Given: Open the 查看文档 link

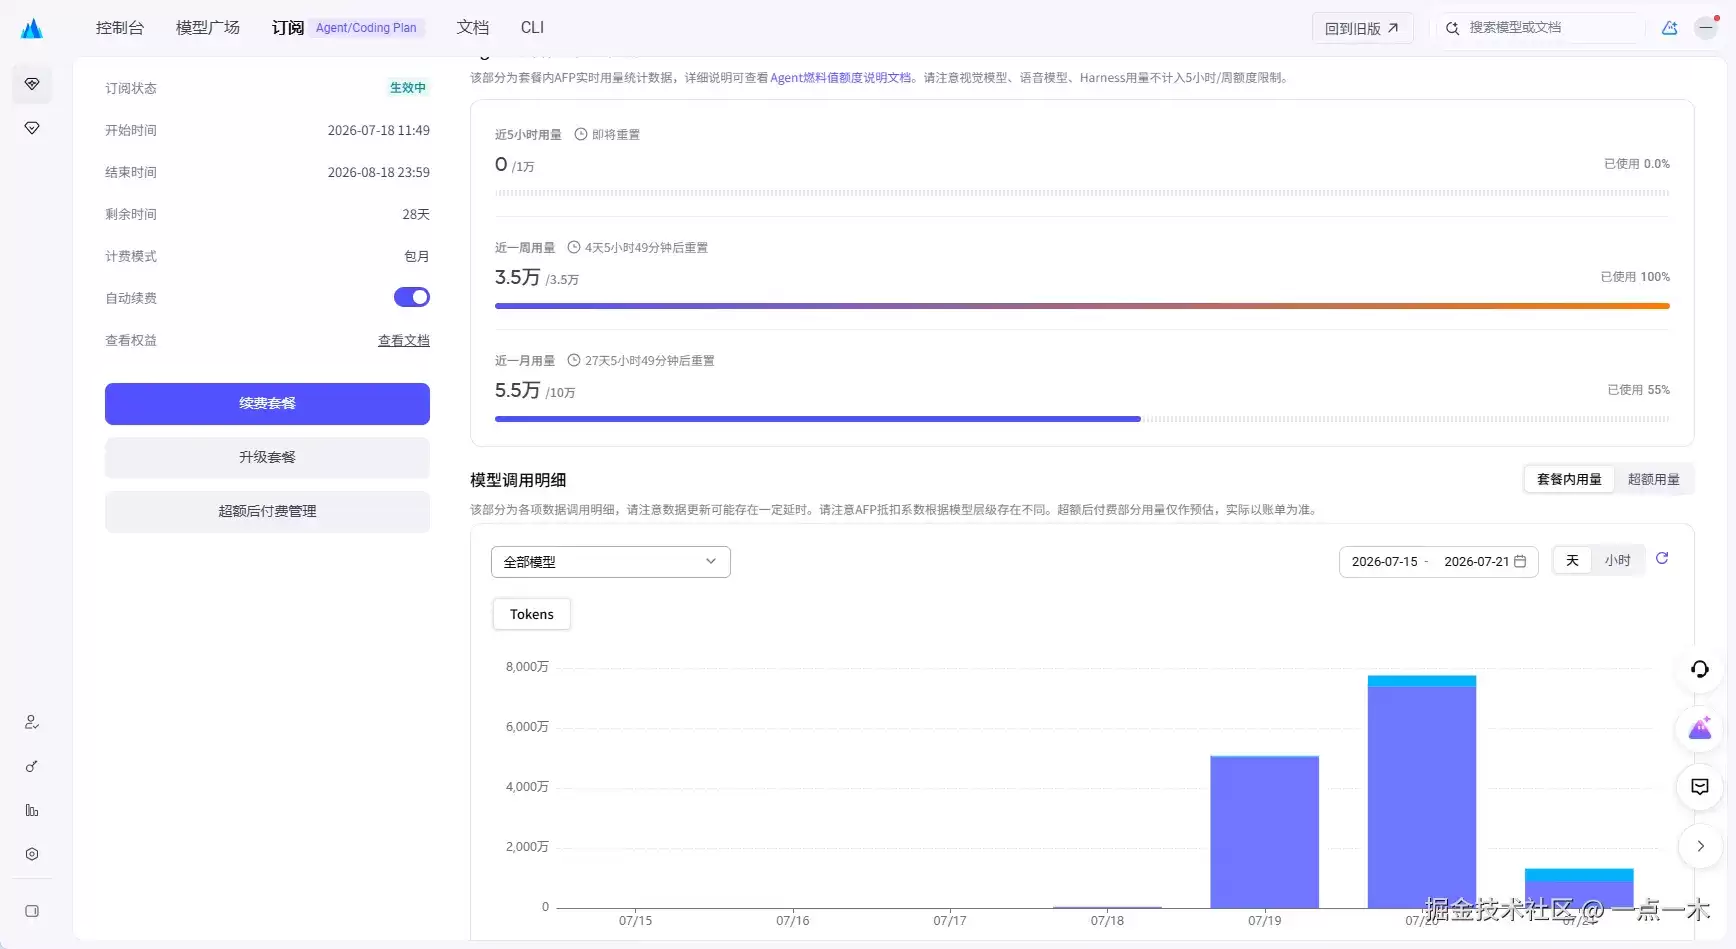Looking at the screenshot, I should pyautogui.click(x=404, y=340).
